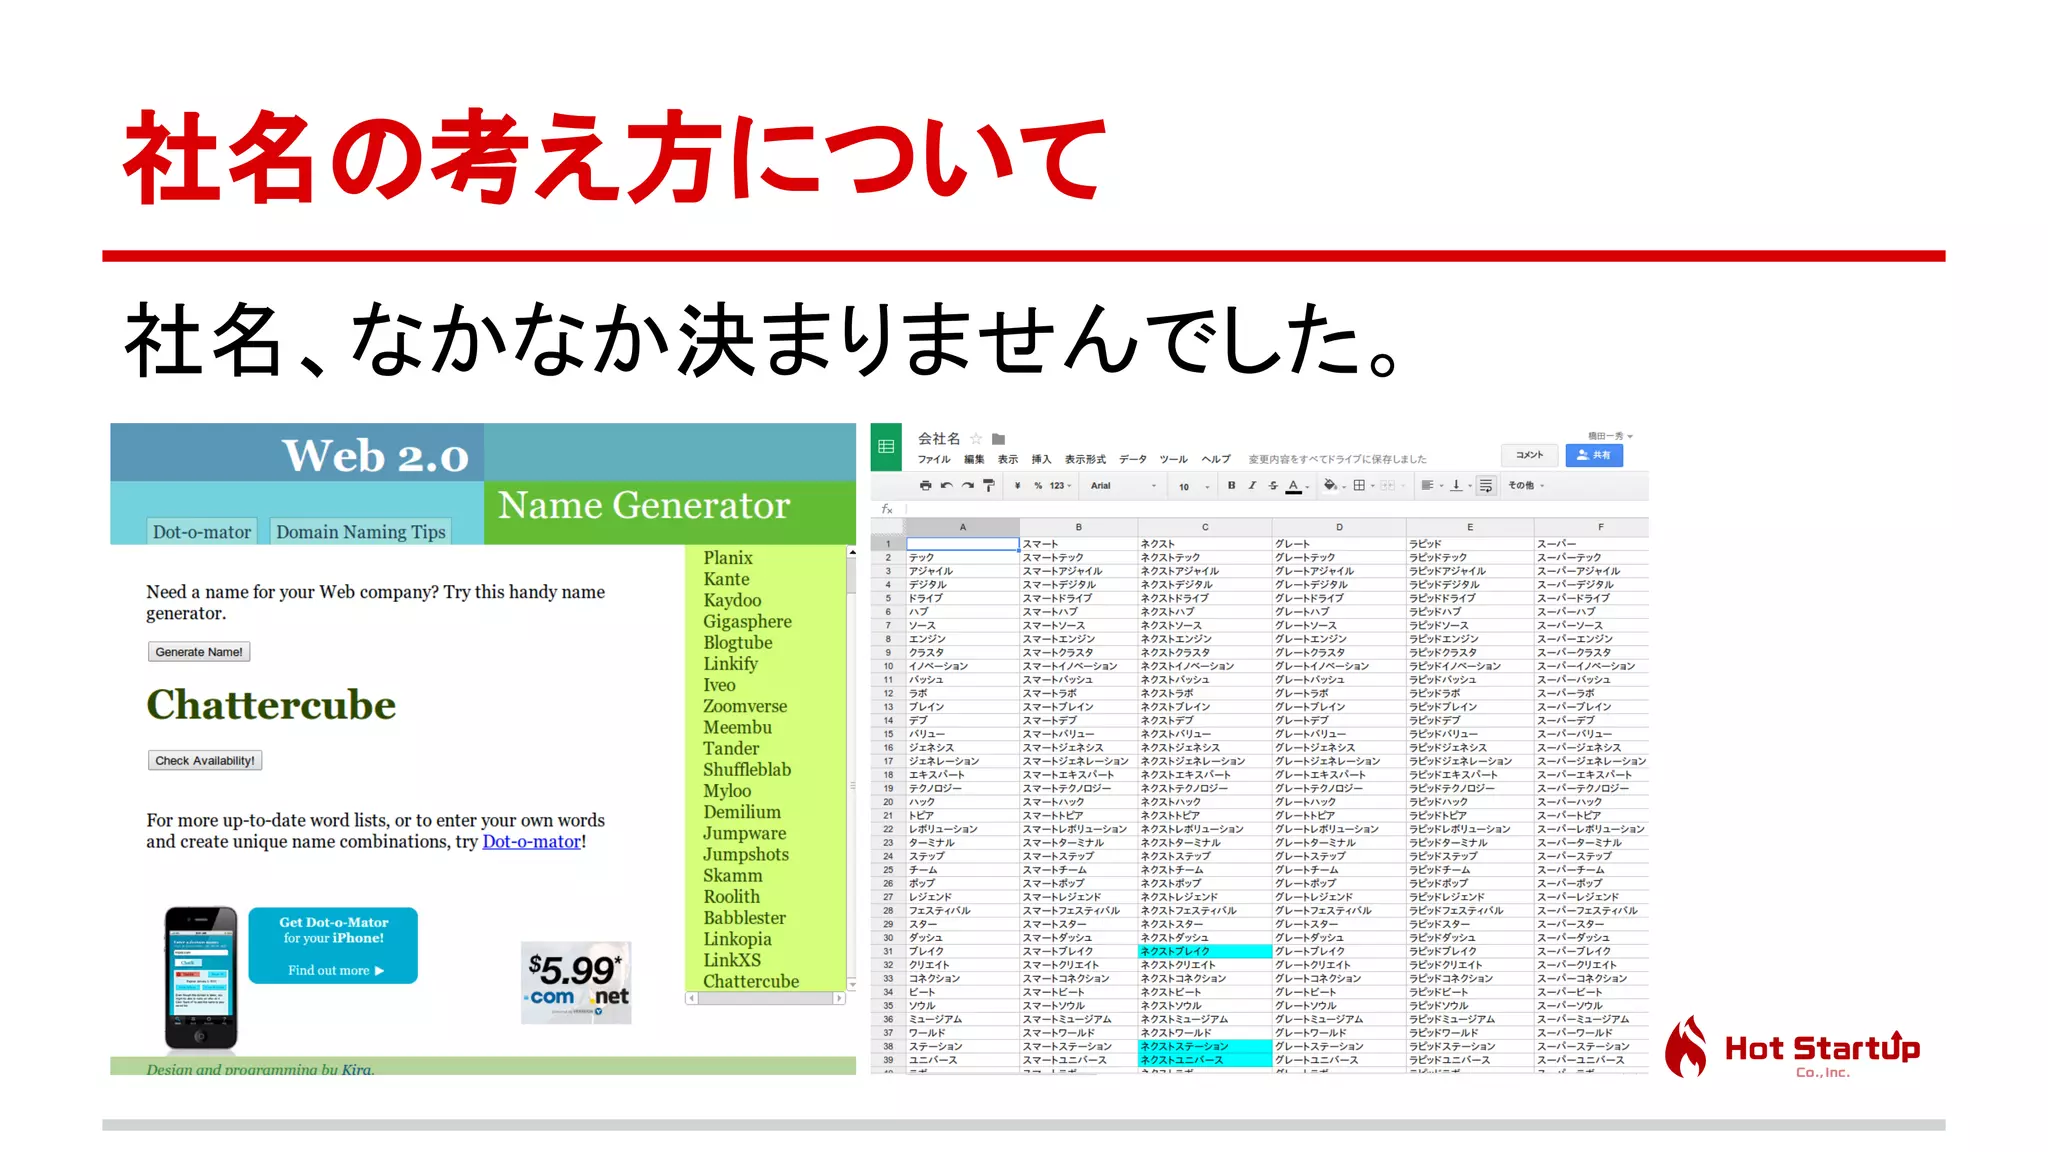Click the Kira credit link

355,1069
